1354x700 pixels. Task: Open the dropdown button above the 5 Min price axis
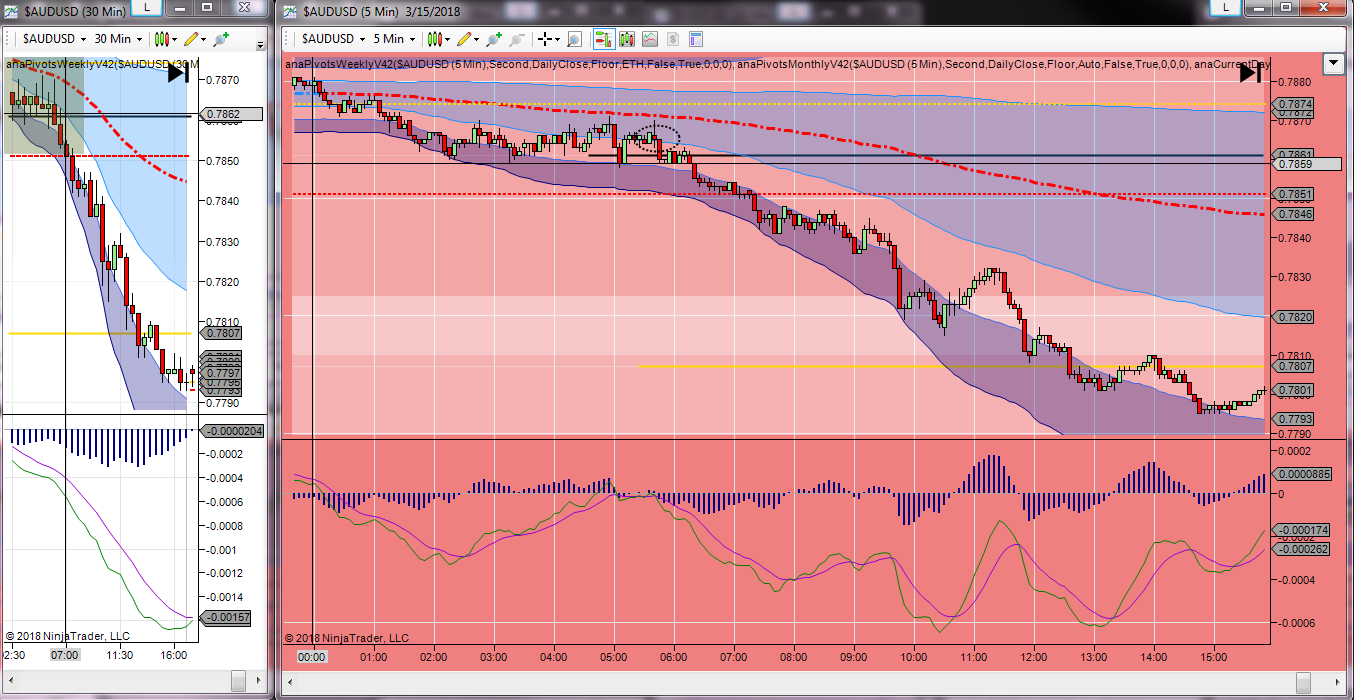(x=1333, y=64)
